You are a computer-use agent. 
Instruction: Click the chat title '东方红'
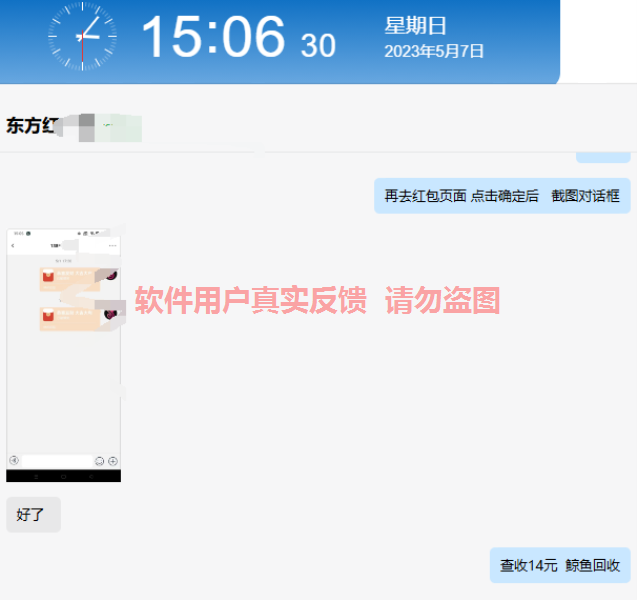click(32, 126)
